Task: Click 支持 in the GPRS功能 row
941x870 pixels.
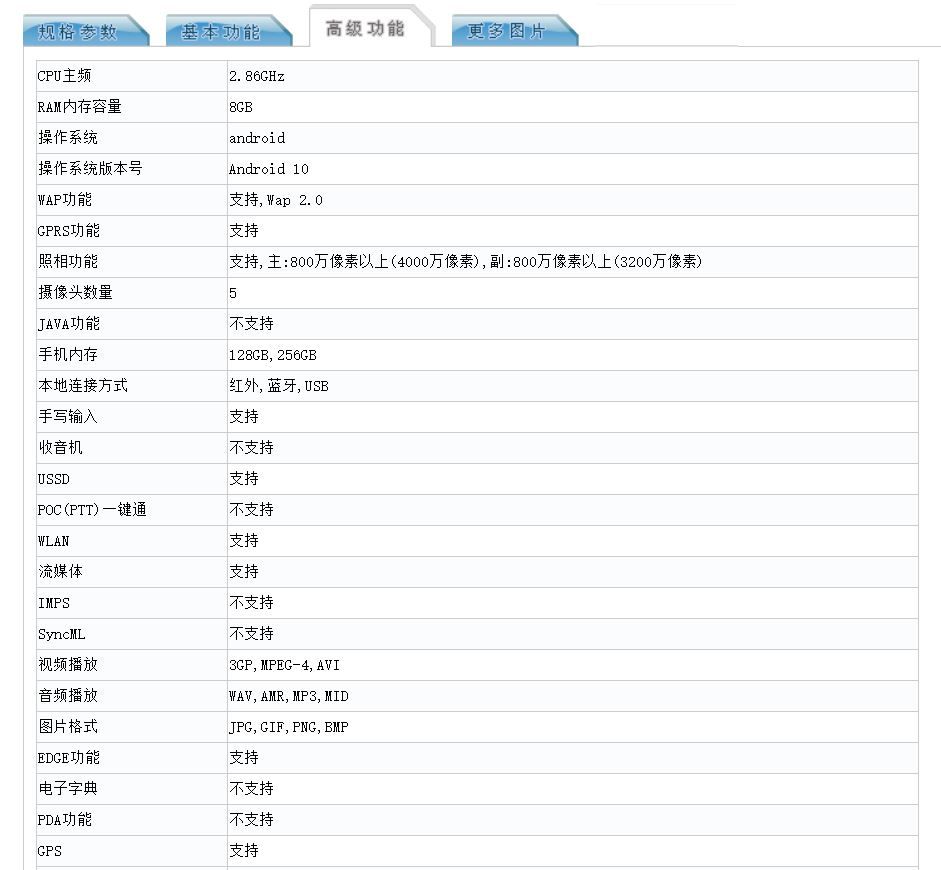Action: pyautogui.click(x=244, y=231)
